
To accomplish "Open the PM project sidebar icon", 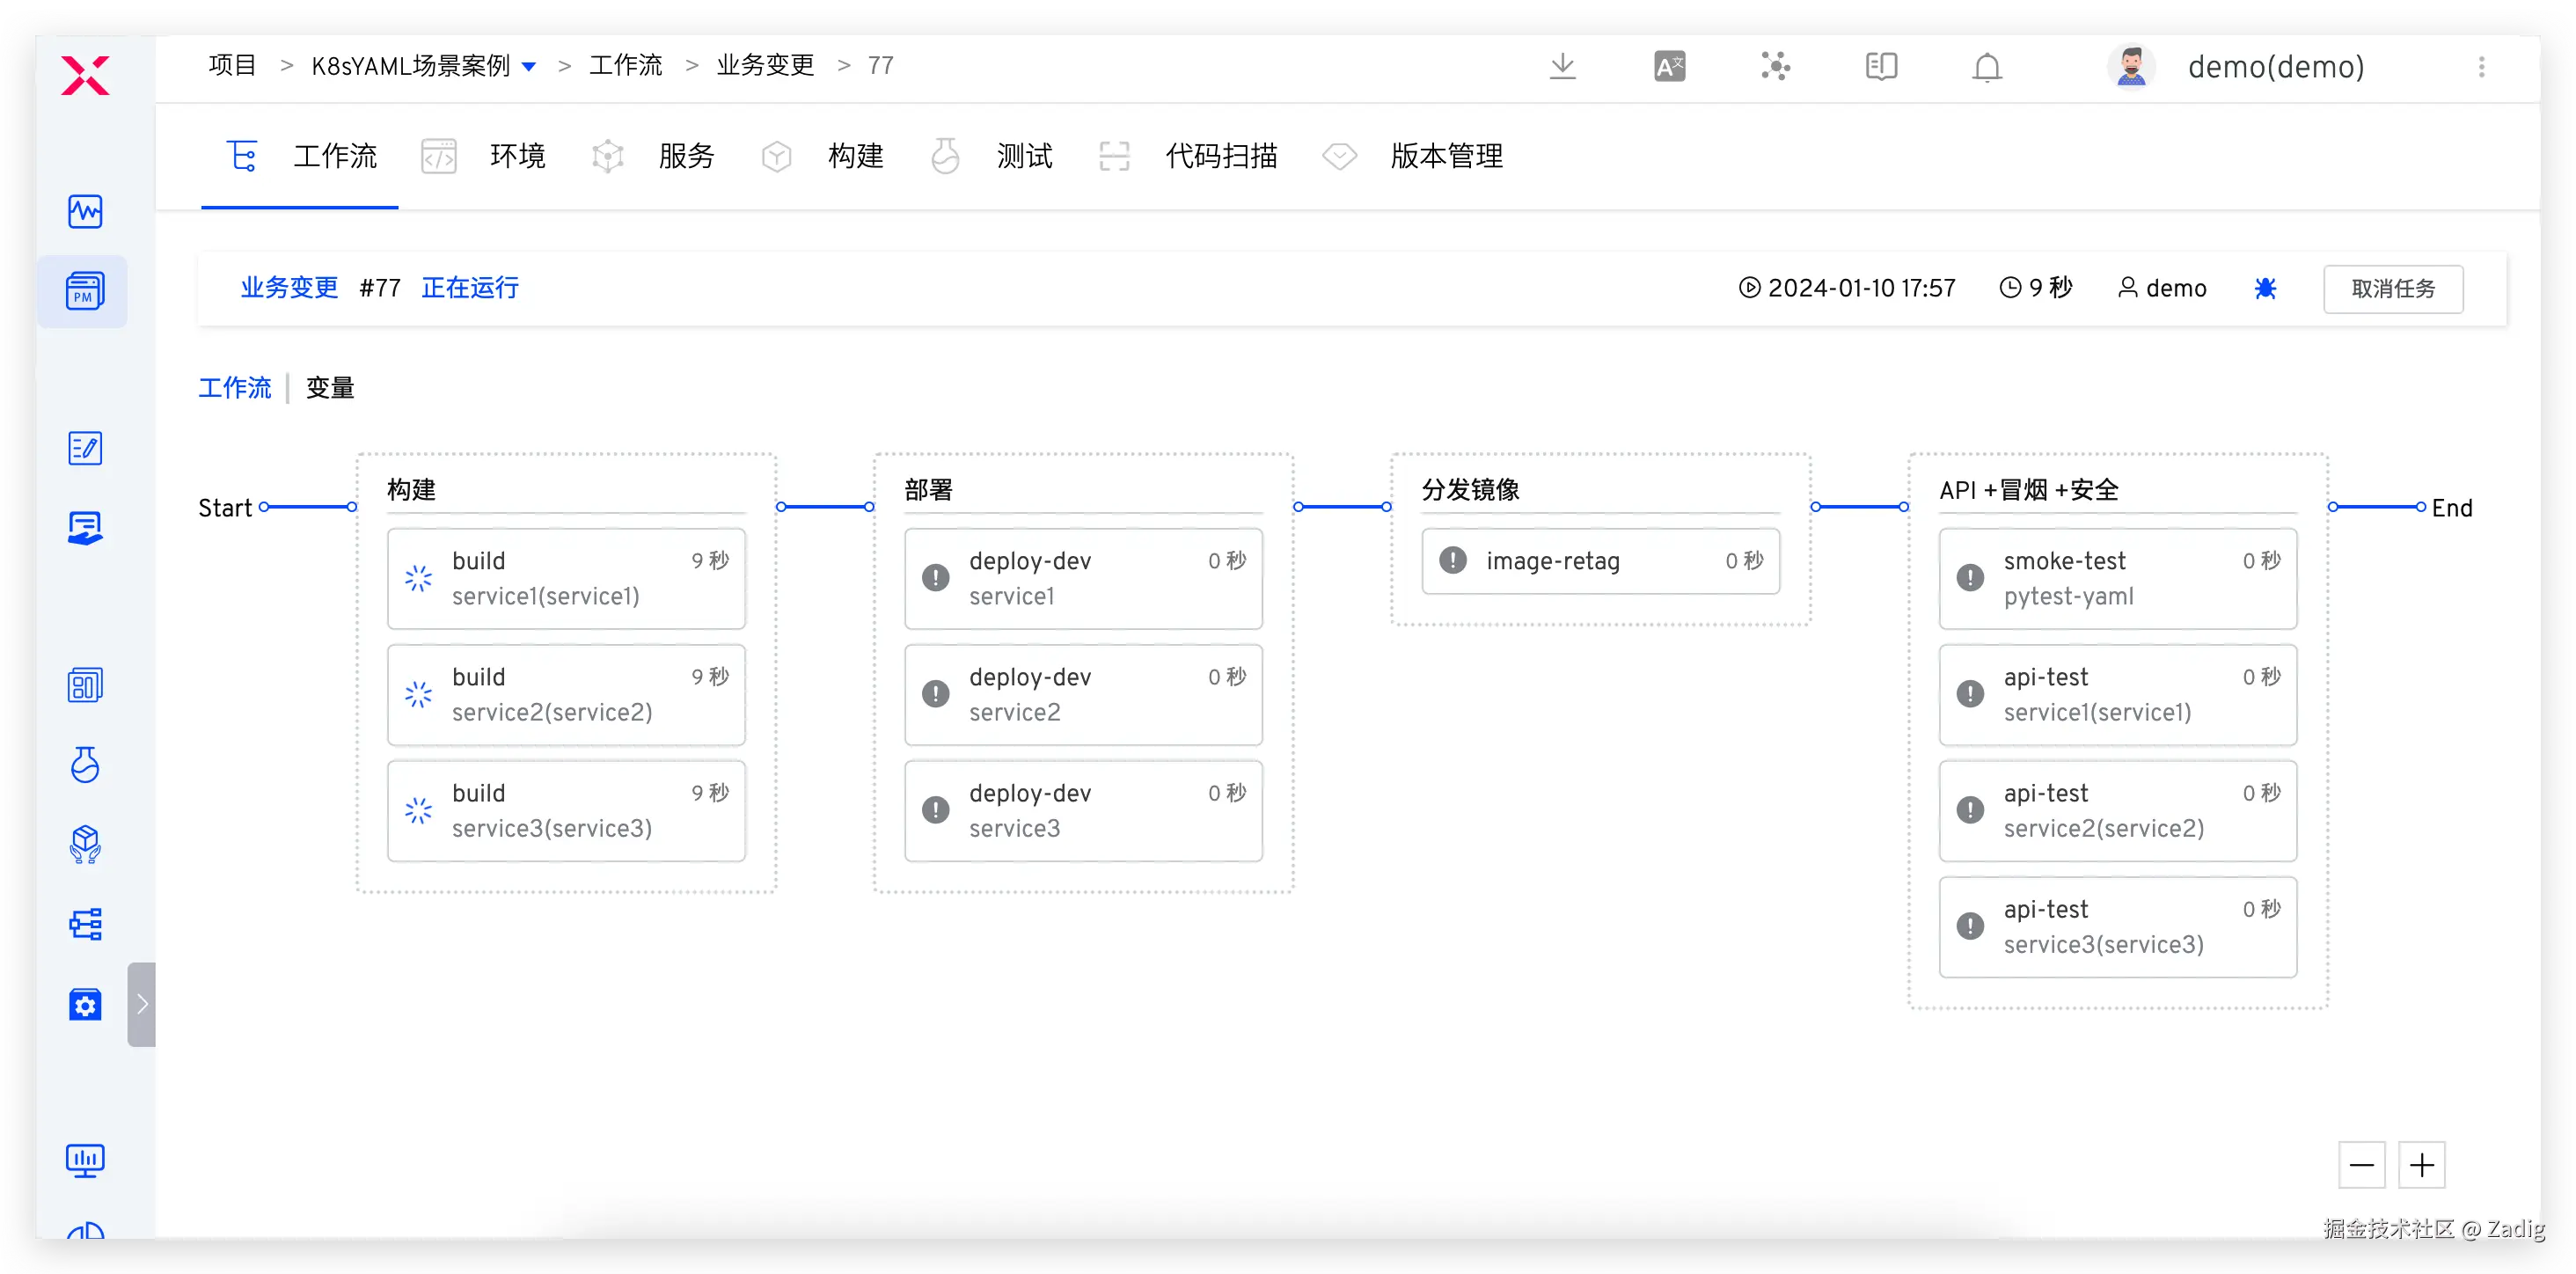I will (84, 292).
